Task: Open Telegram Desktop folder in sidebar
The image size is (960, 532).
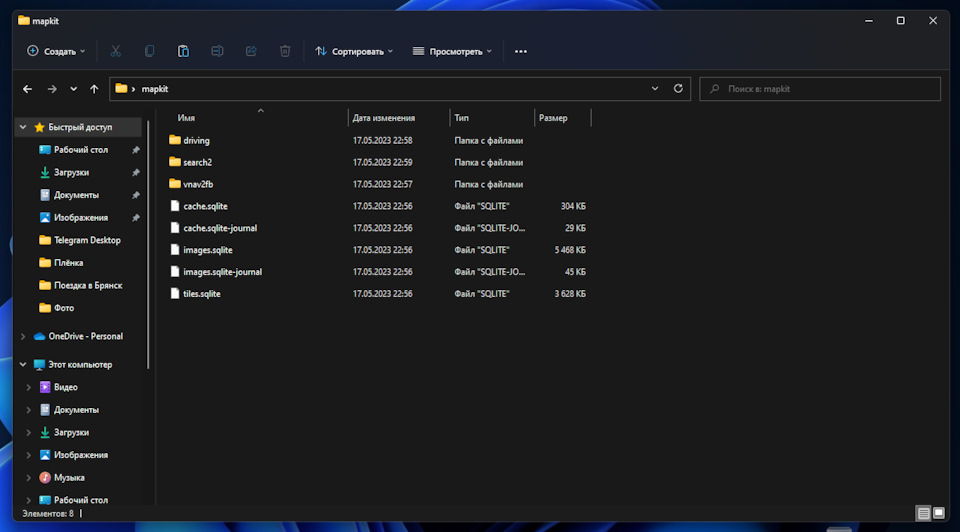Action: click(87, 241)
